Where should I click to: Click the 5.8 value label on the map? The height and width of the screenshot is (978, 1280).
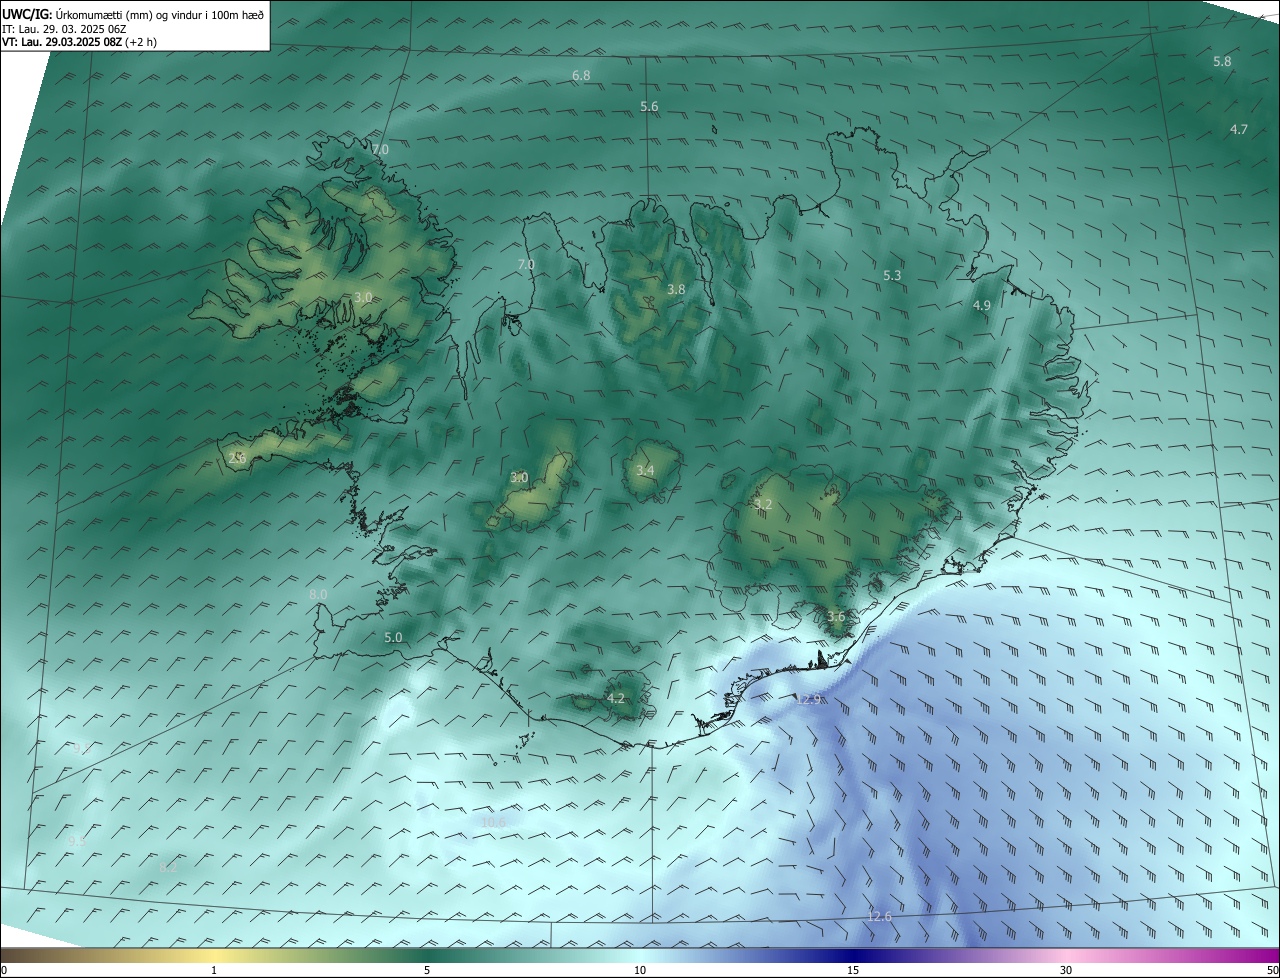pos(1222,61)
